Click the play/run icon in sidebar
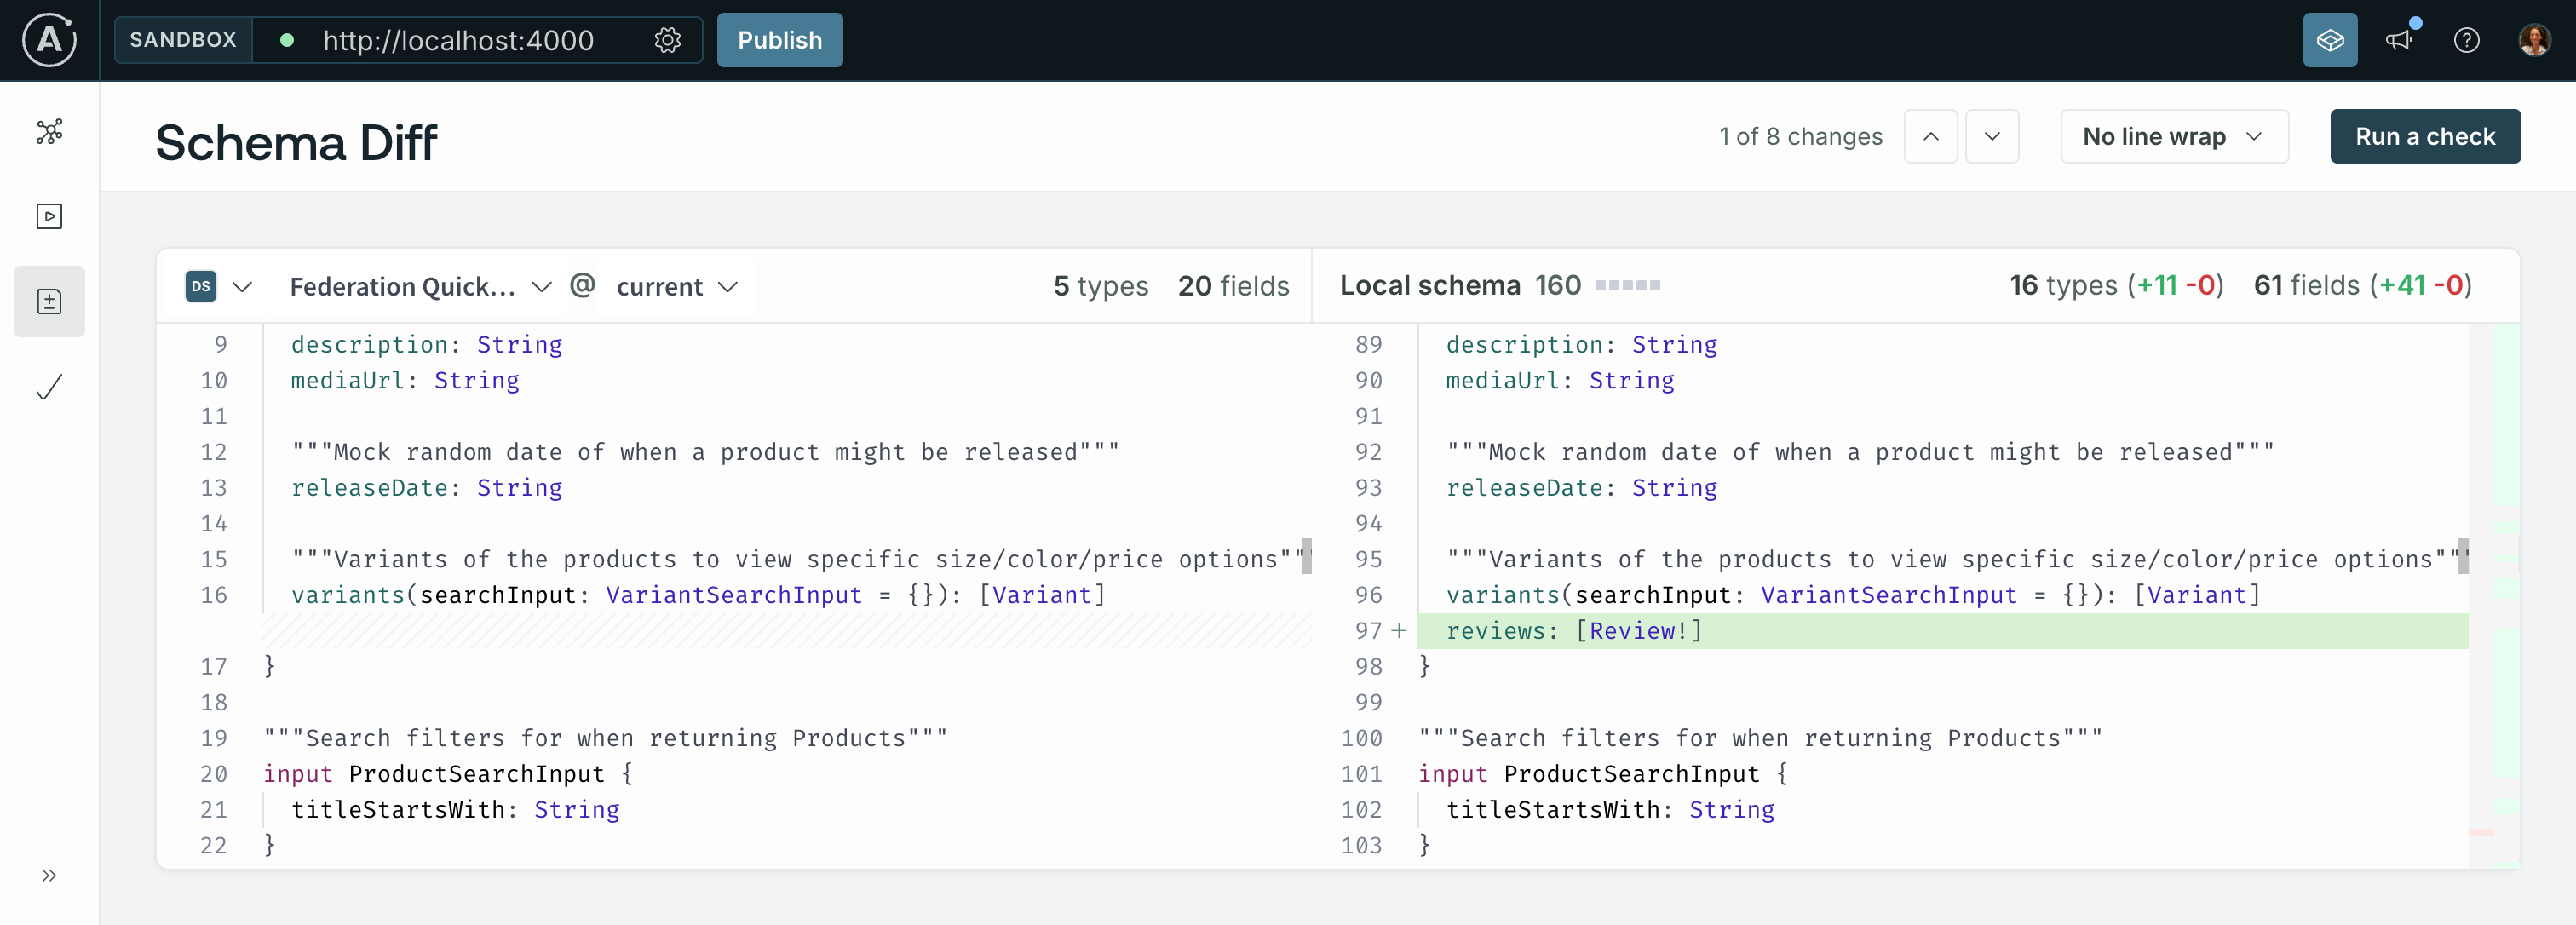 49,215
